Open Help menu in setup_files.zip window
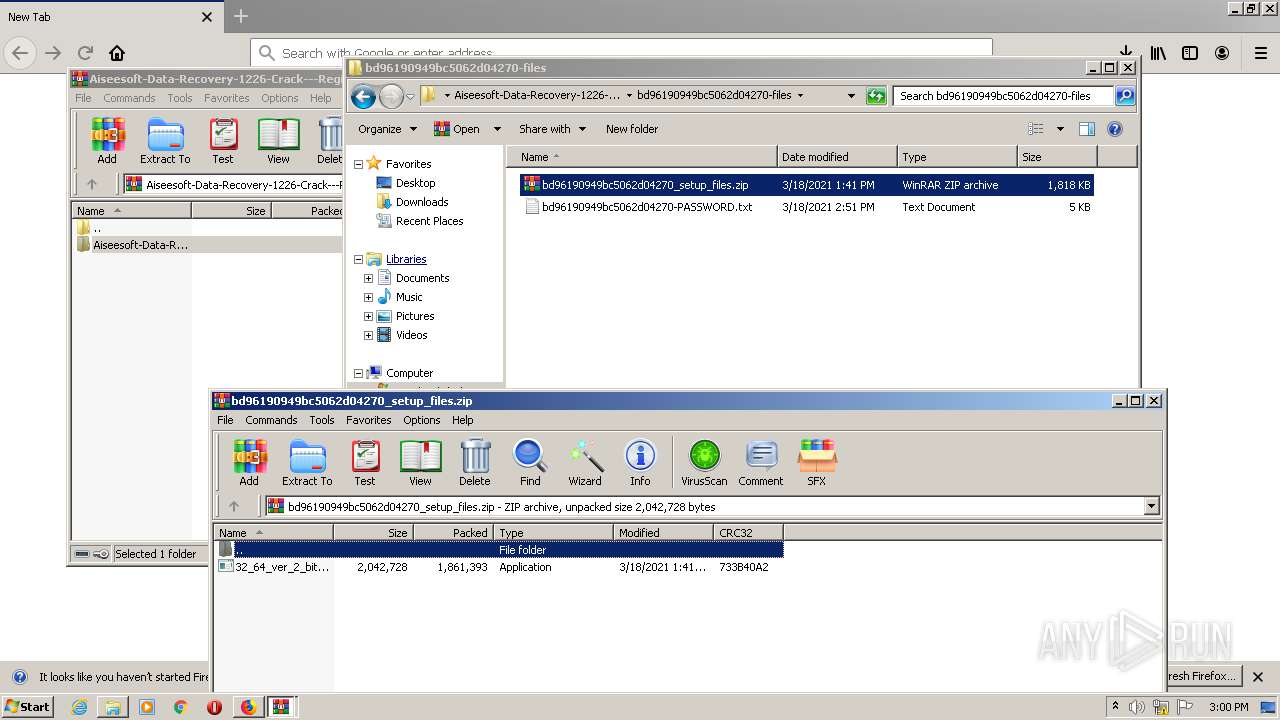The height and width of the screenshot is (720, 1280). pyautogui.click(x=462, y=420)
